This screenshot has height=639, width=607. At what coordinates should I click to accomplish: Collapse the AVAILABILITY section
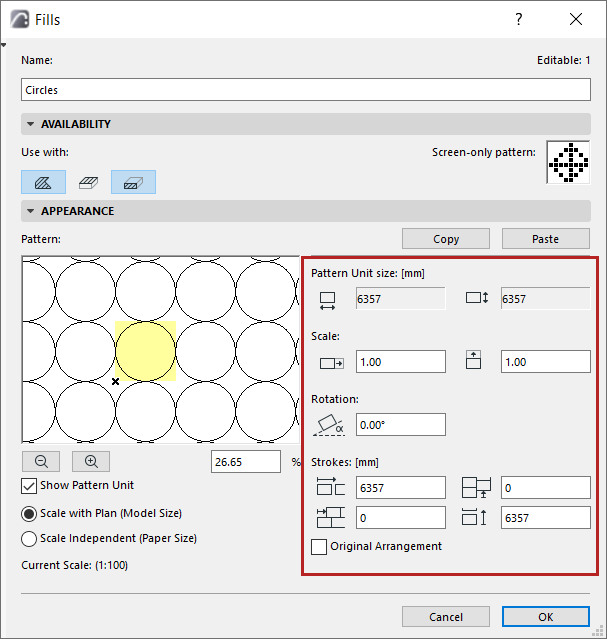coord(30,124)
